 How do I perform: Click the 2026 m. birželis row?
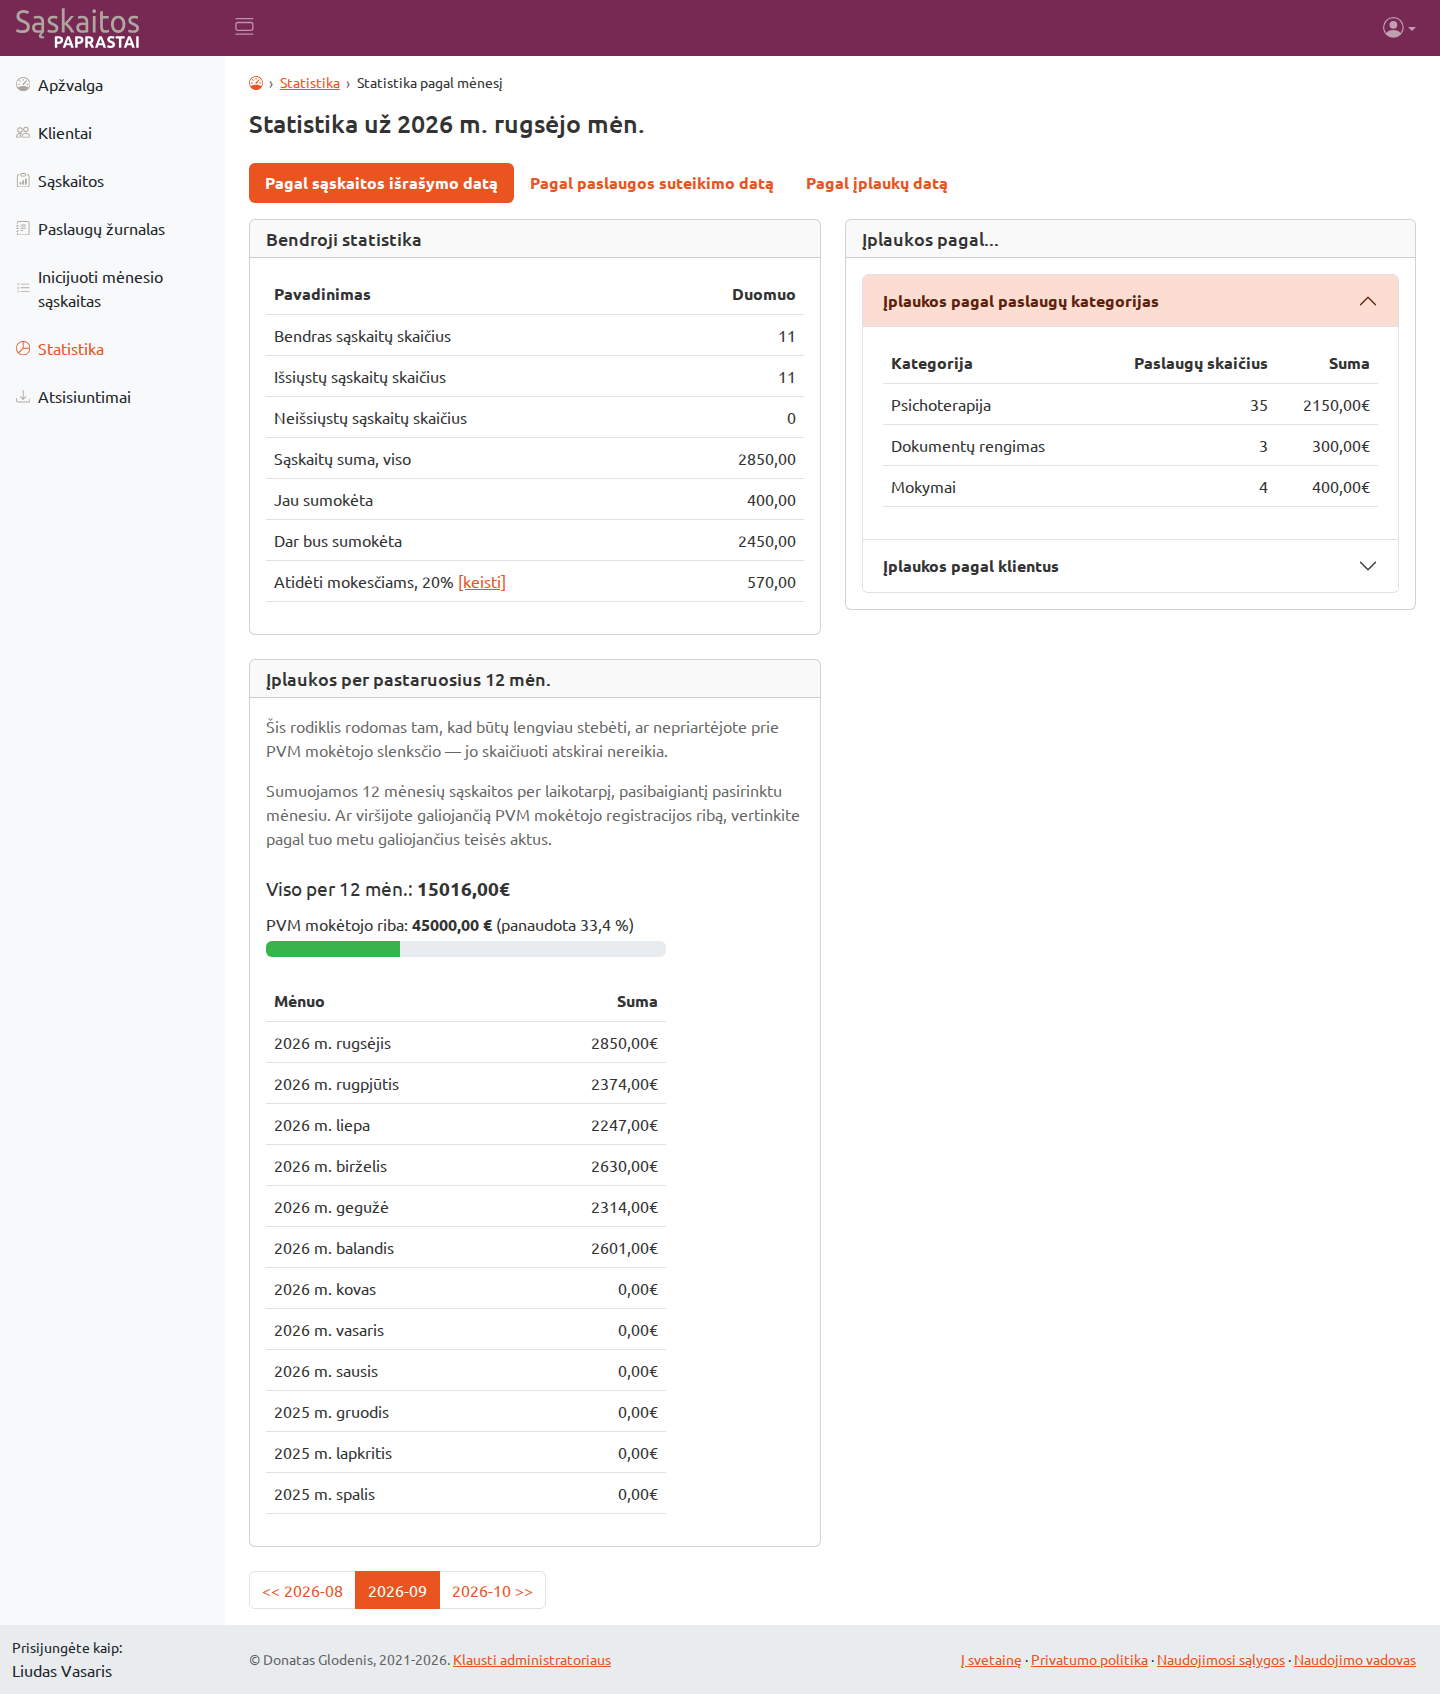(466, 1166)
